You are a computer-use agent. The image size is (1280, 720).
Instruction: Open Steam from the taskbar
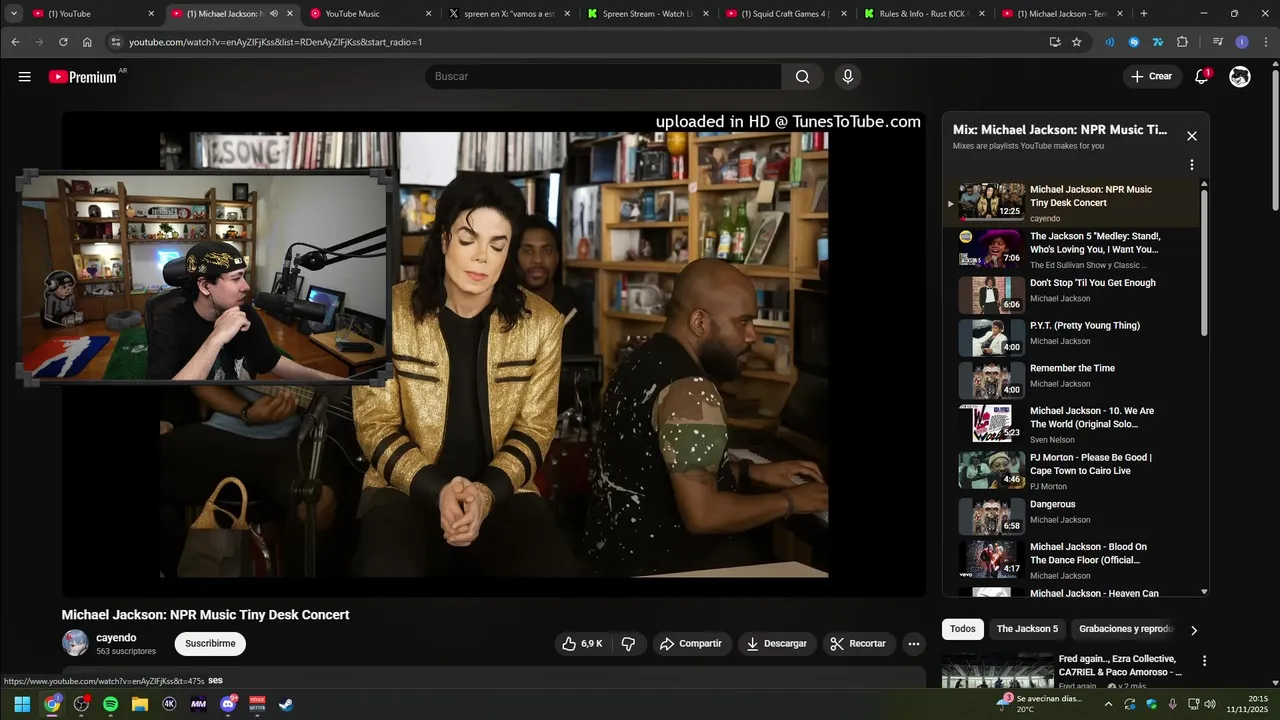286,704
